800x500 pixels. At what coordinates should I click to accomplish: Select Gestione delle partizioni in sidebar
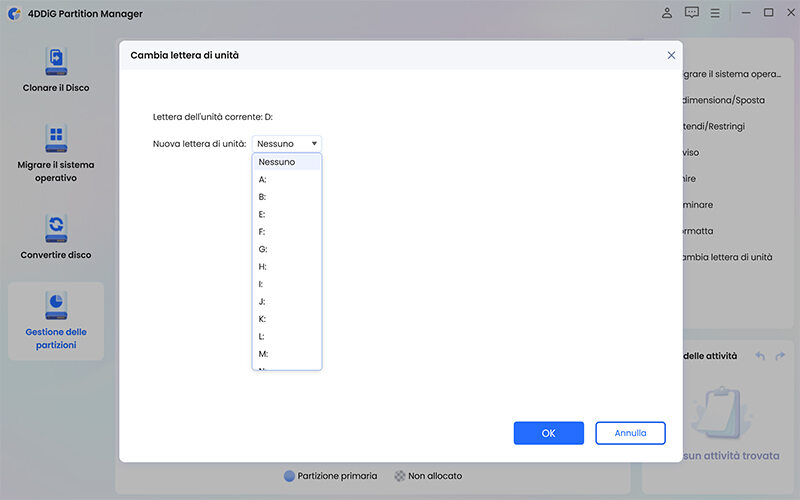(x=56, y=321)
